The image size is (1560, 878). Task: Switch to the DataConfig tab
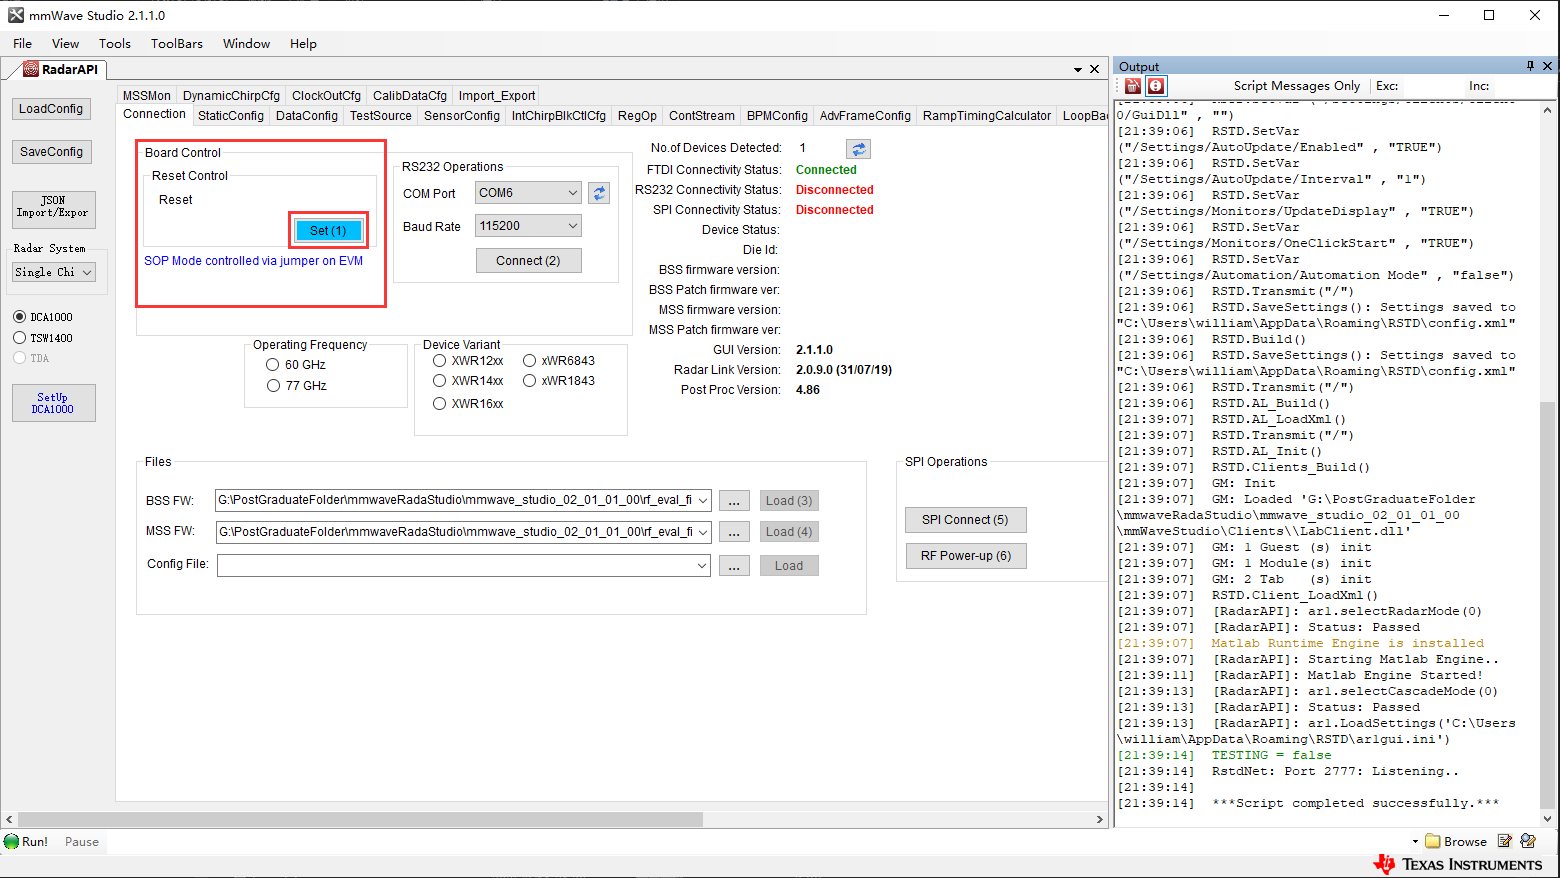pyautogui.click(x=307, y=116)
